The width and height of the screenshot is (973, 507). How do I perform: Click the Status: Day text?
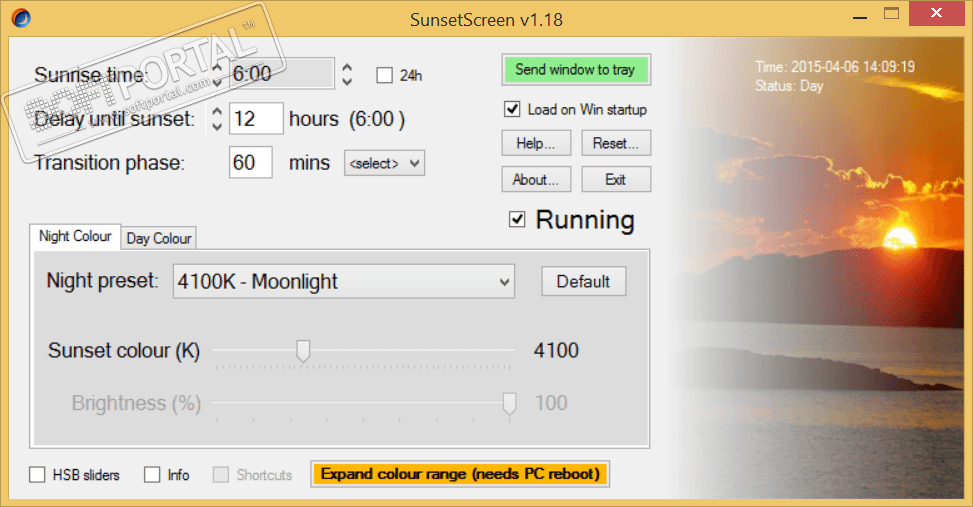pos(789,86)
